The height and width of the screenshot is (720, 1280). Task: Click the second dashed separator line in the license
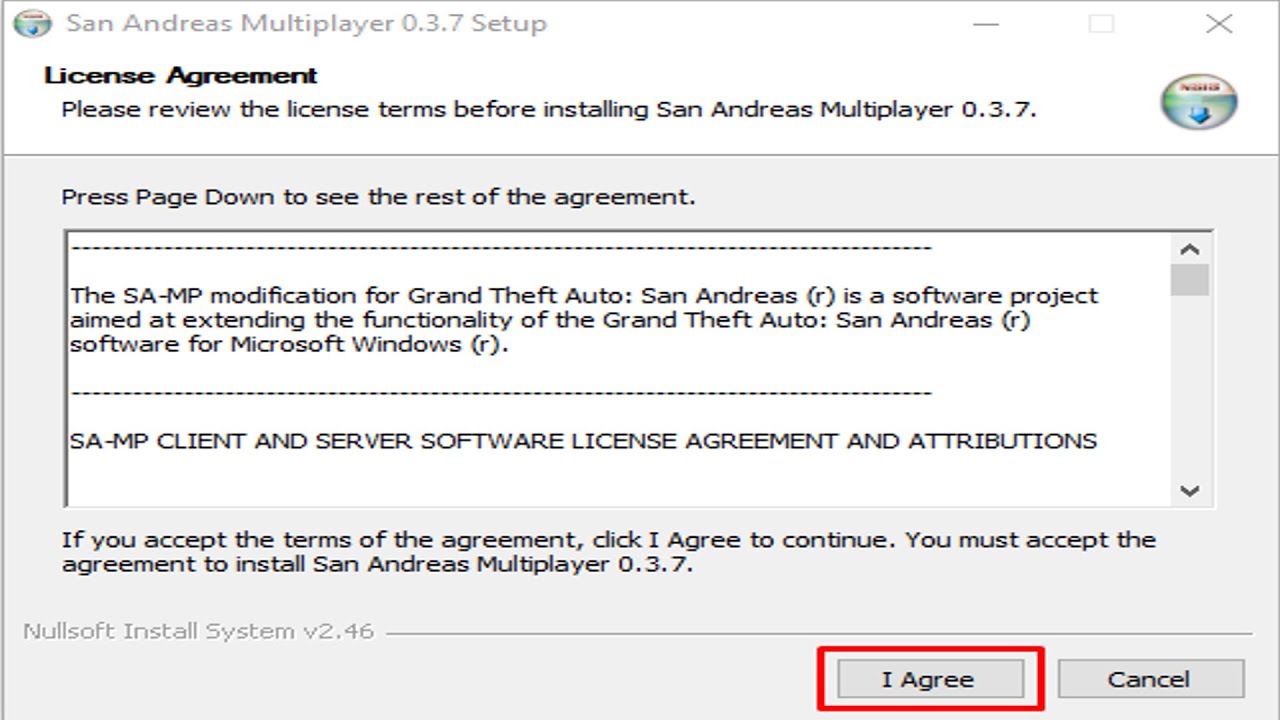tap(502, 392)
